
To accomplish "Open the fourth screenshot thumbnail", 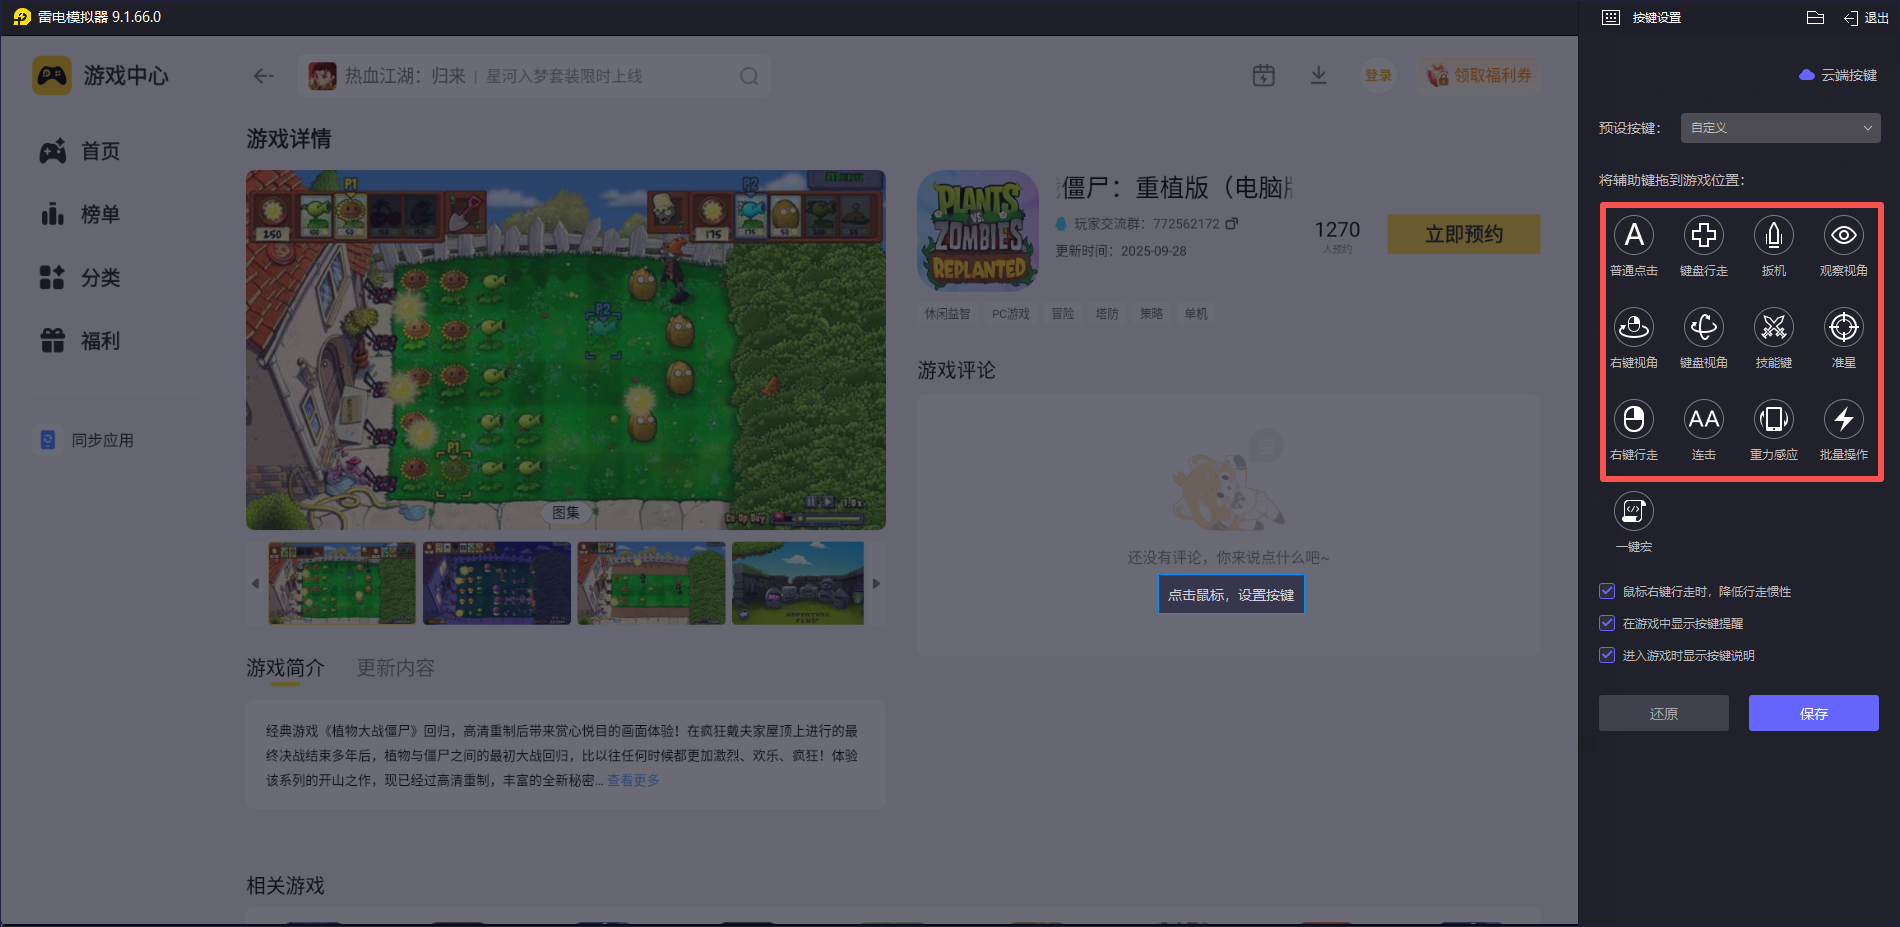I will click(x=798, y=583).
